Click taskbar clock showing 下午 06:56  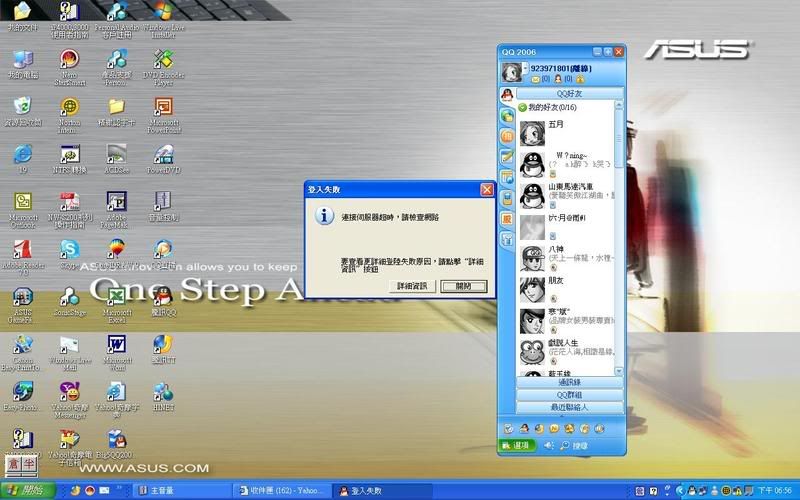(x=775, y=490)
